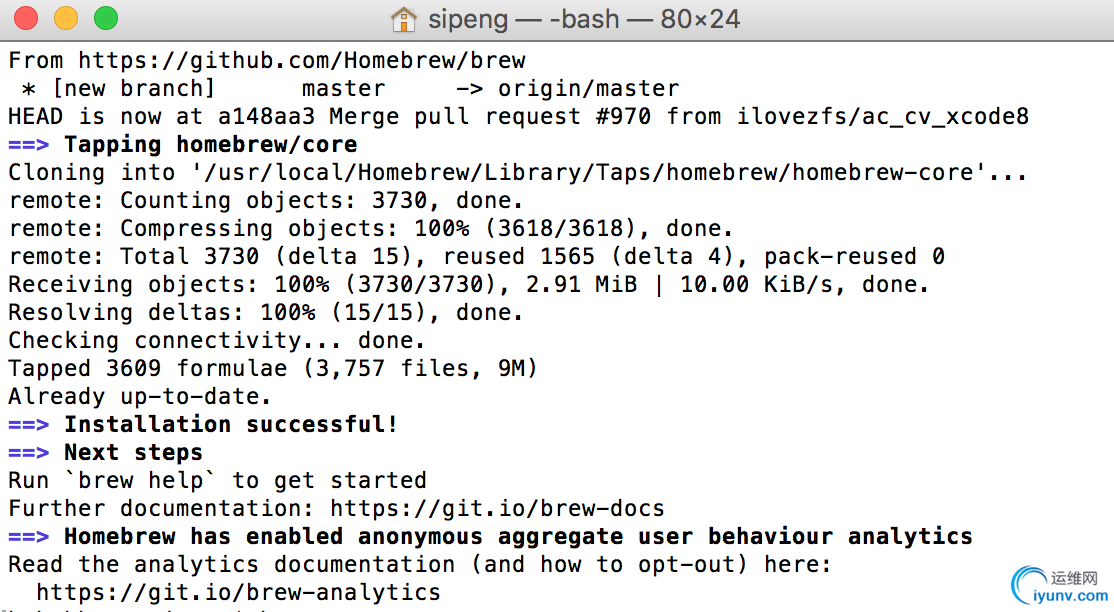
Task: Click the blue arrow before 'Installation successful!'
Action: 28,424
